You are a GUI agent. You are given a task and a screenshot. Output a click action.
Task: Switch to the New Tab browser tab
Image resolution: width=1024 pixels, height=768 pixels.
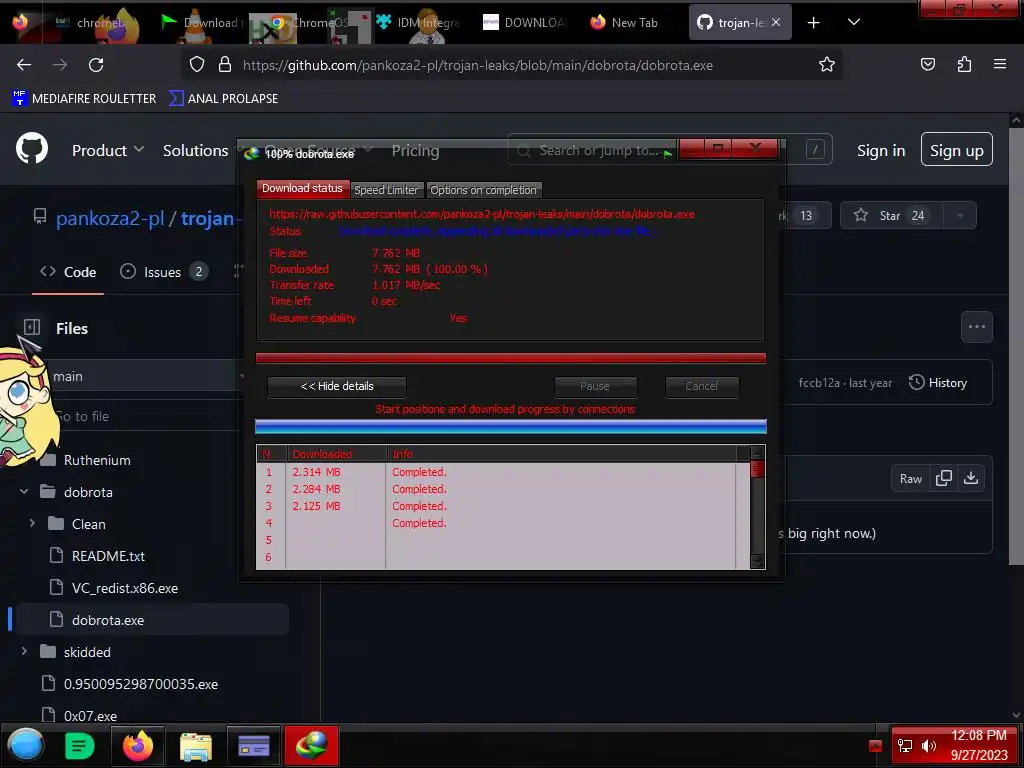coord(624,23)
